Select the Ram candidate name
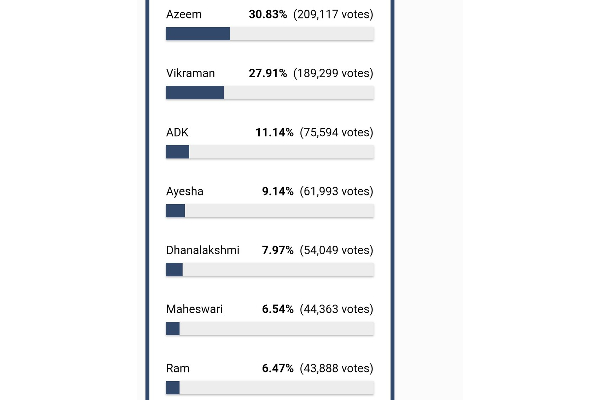600x400 pixels. pos(177,368)
